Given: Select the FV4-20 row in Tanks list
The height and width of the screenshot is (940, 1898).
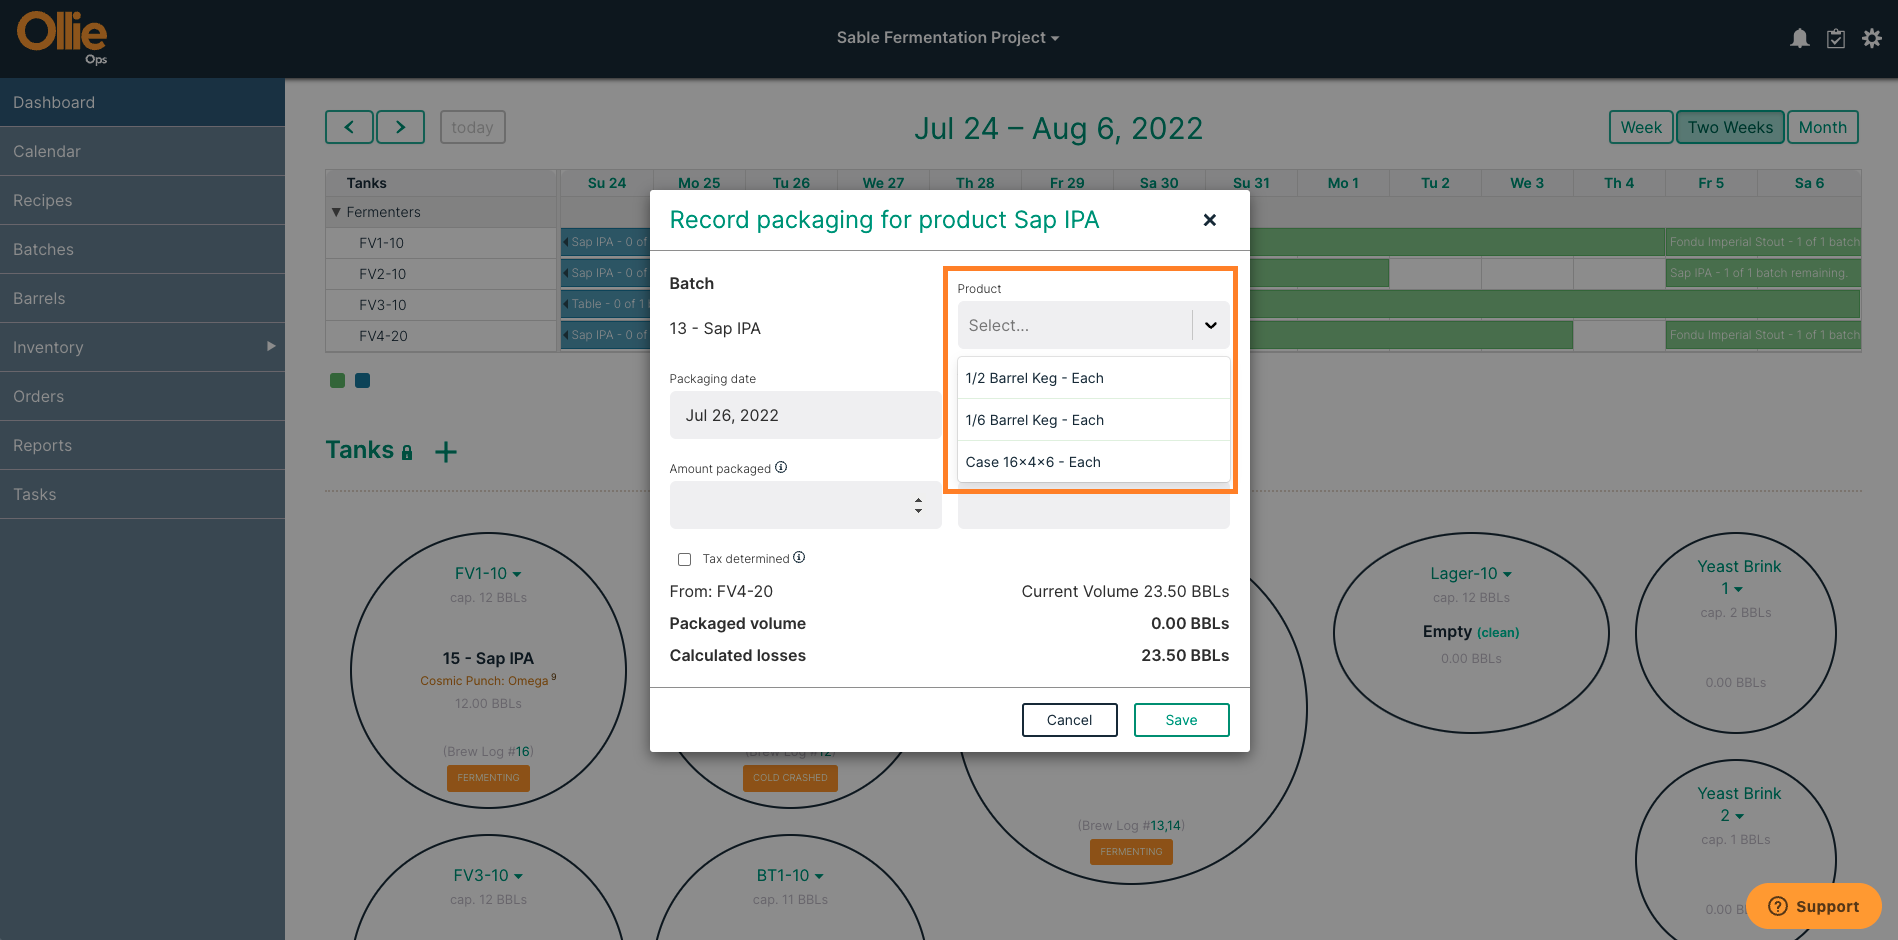Looking at the screenshot, I should click(x=441, y=336).
